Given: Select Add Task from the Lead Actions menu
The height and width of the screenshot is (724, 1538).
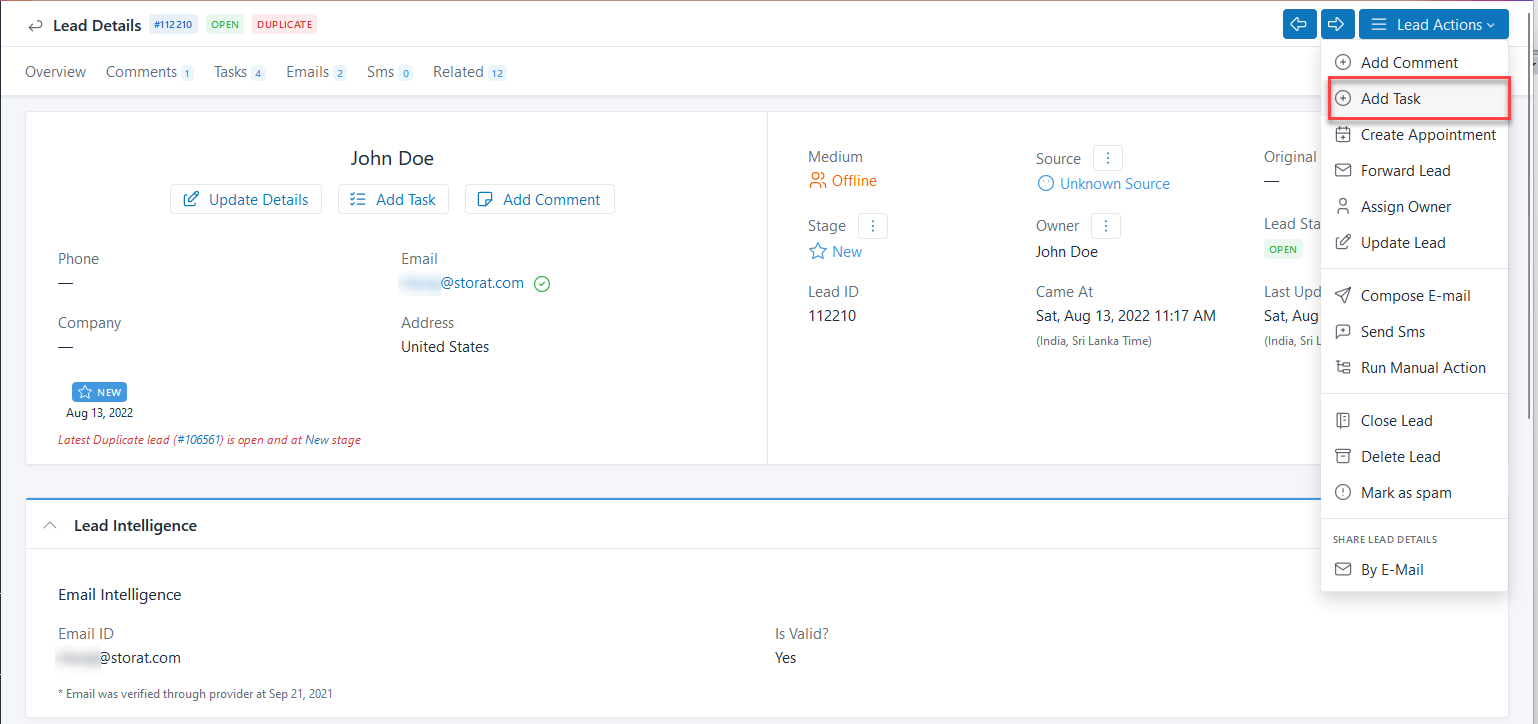Looking at the screenshot, I should [1390, 98].
